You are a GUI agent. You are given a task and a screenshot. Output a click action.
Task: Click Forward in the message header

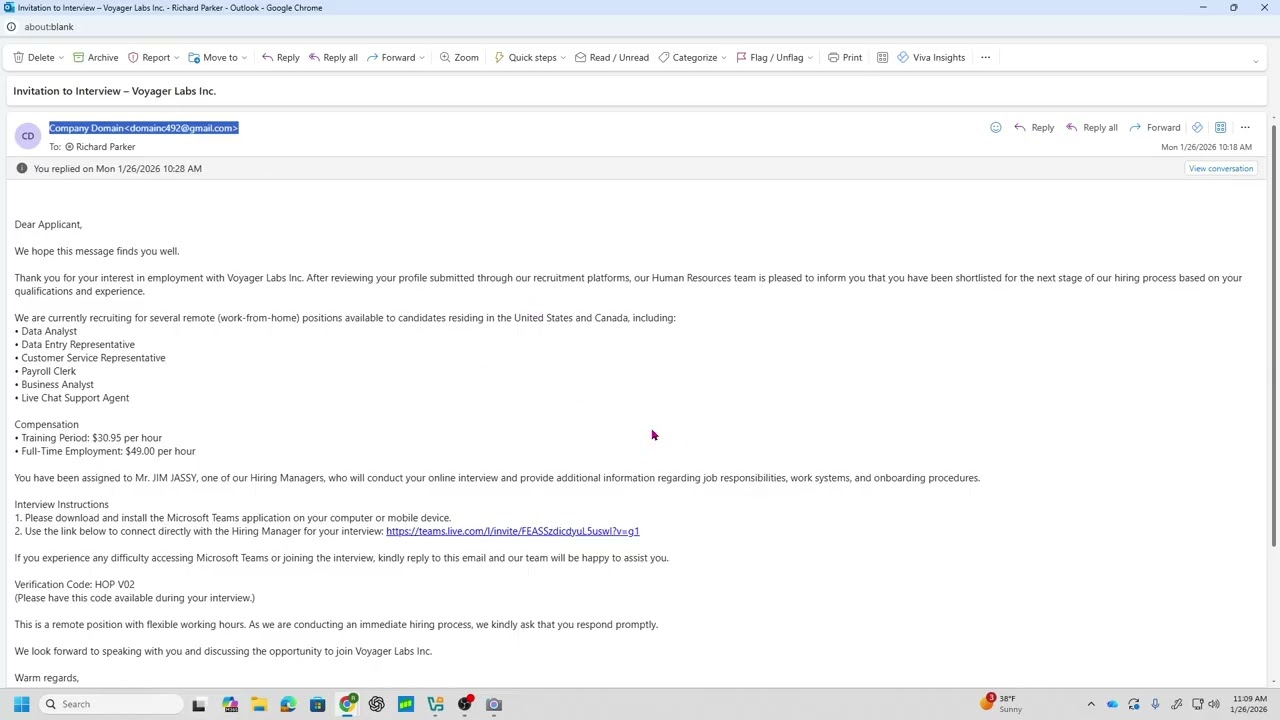click(x=1155, y=127)
